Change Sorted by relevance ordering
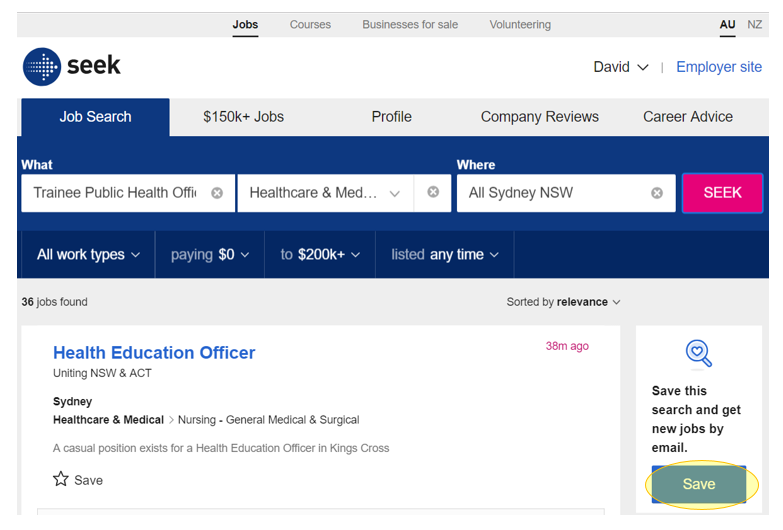Viewport: 783px width, 530px height. click(563, 302)
